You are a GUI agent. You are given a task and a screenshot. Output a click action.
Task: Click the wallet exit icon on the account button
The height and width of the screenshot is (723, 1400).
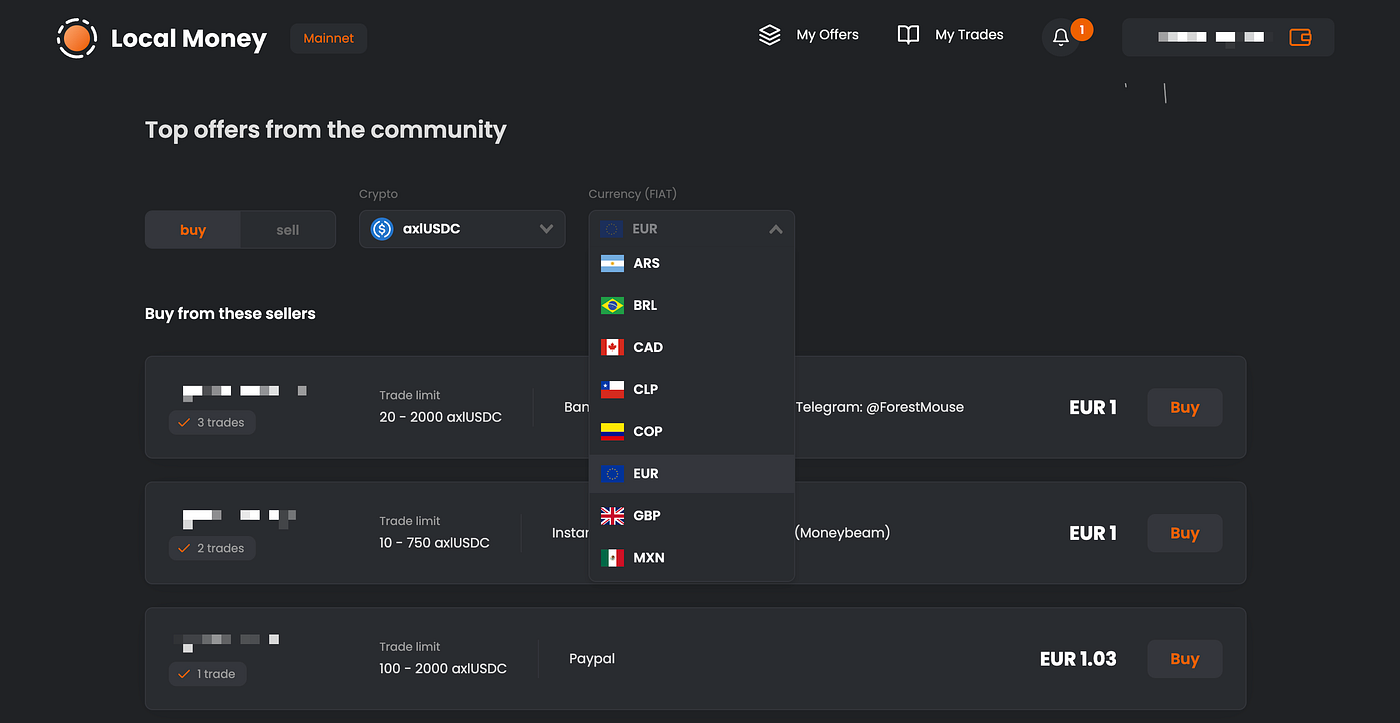(1300, 37)
